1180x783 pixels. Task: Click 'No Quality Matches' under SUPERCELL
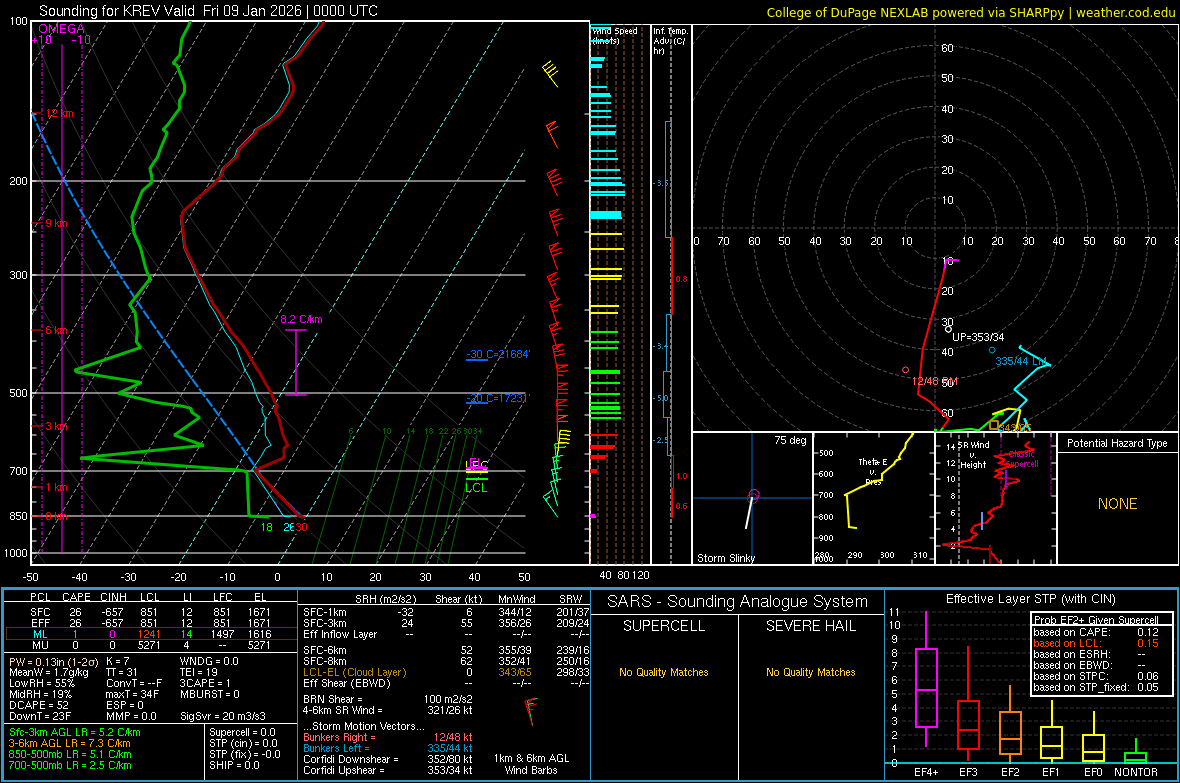664,672
